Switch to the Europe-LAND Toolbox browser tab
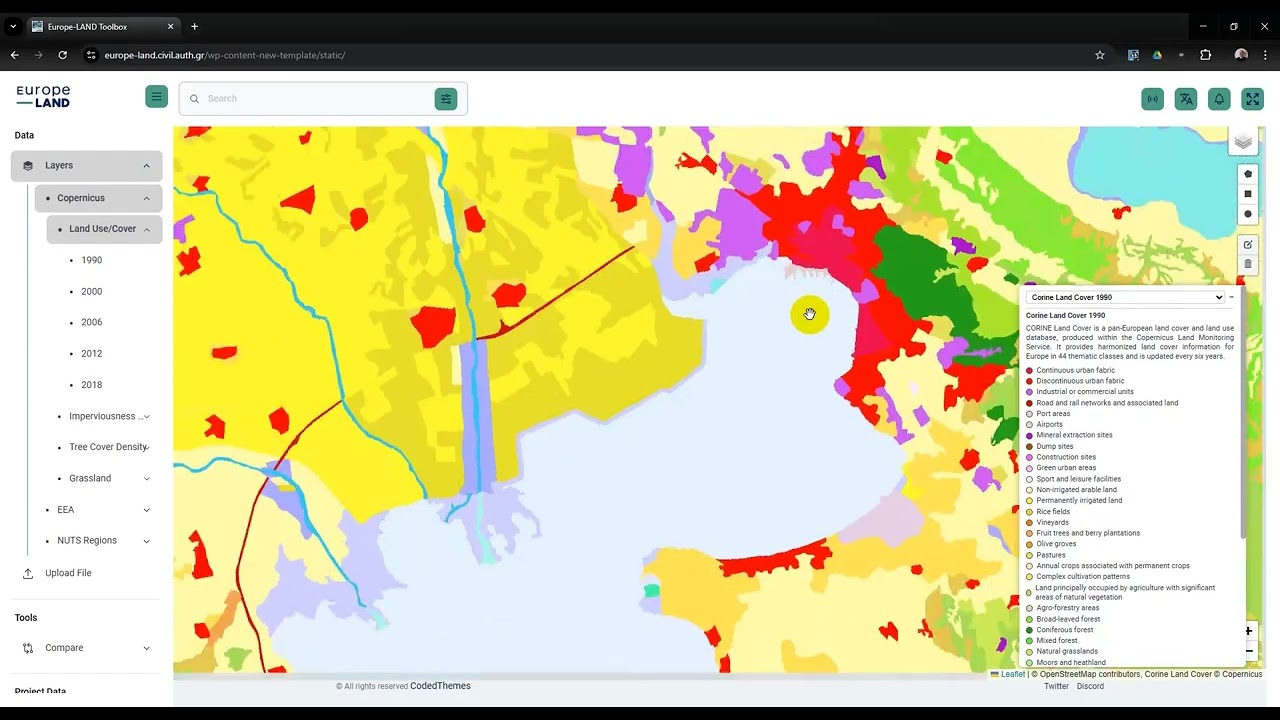Screen dimensions: 1280x720 103,26
